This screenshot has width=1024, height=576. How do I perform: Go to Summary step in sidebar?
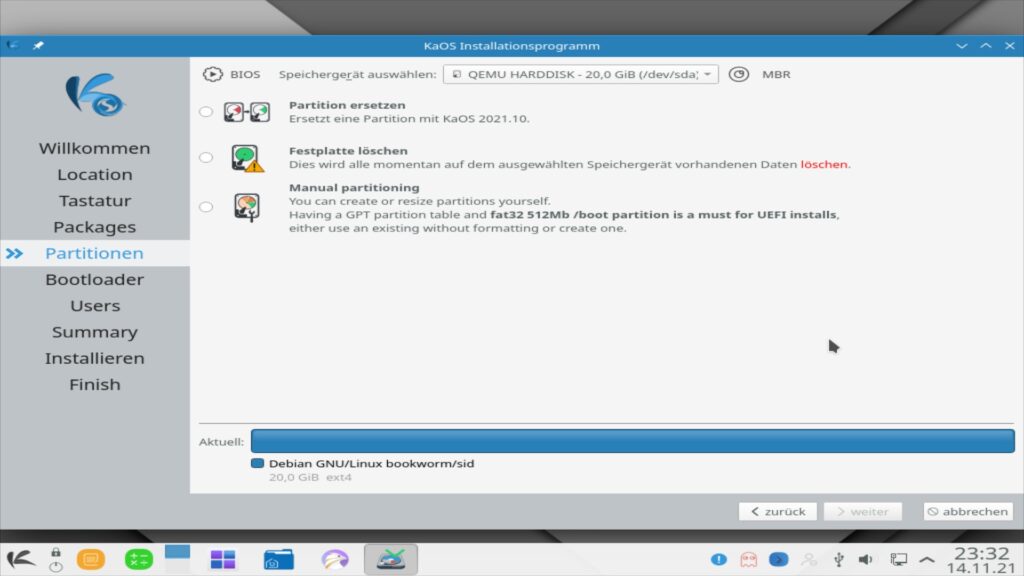(95, 332)
